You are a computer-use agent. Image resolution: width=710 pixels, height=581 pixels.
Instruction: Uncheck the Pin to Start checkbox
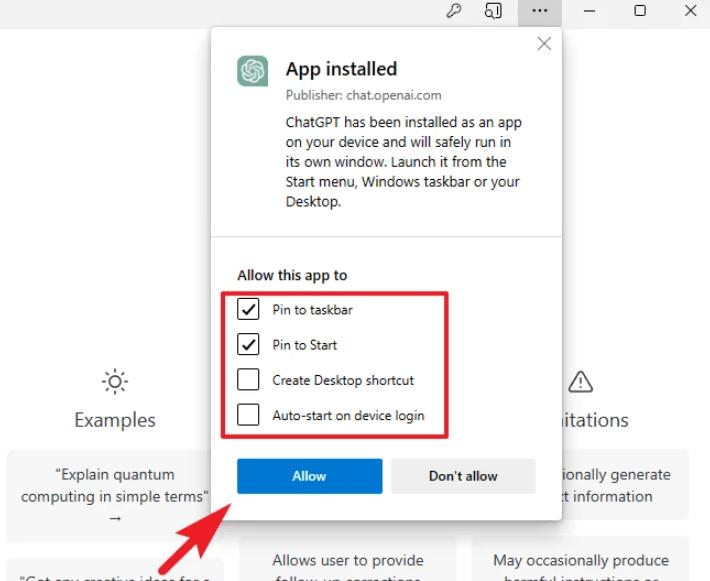coord(248,345)
